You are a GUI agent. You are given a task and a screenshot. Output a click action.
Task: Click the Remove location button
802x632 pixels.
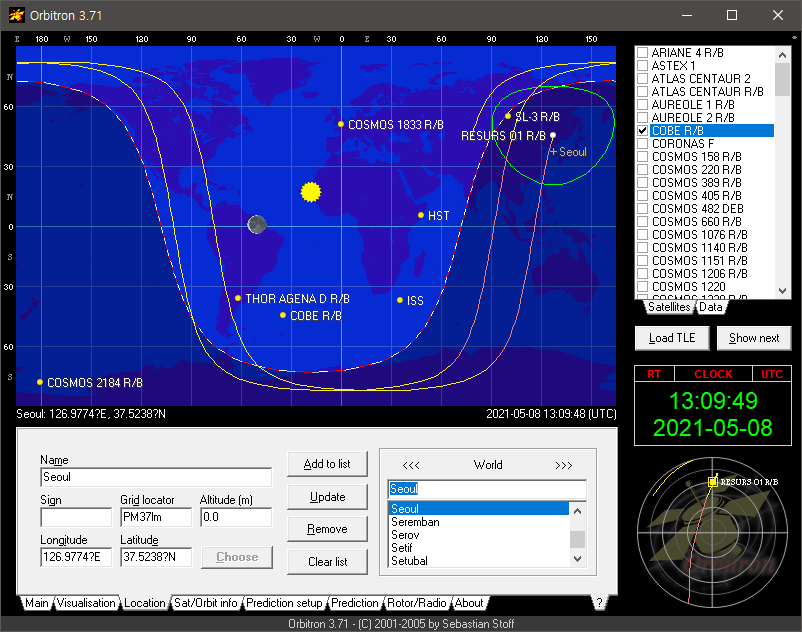coord(327,529)
